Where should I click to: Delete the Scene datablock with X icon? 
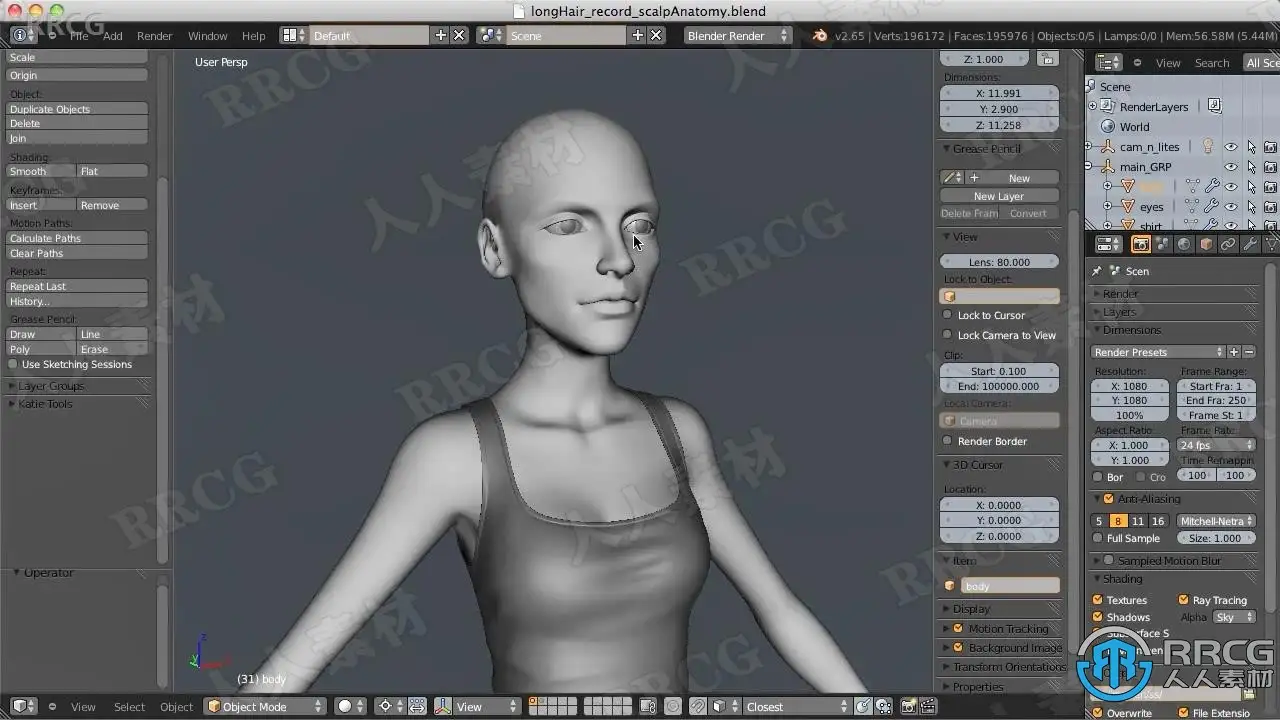point(656,35)
